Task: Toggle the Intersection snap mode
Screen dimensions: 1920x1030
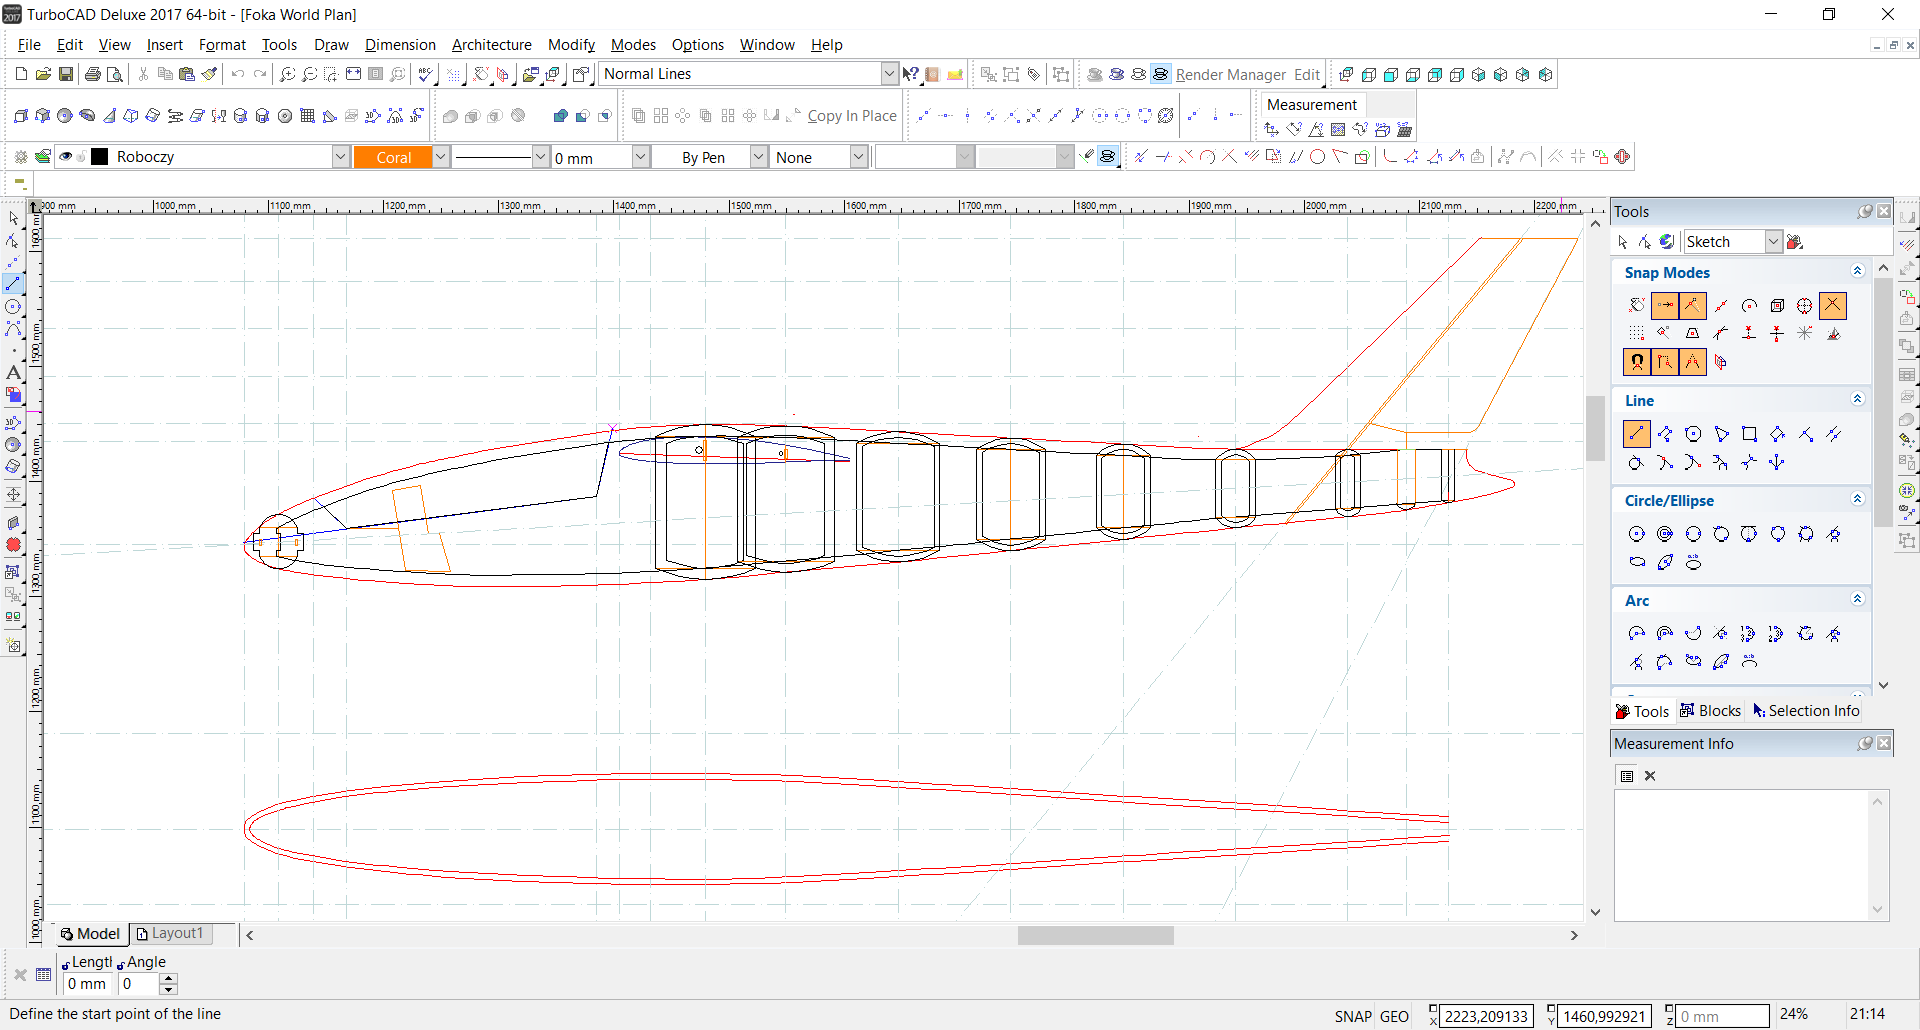Action: click(1832, 305)
